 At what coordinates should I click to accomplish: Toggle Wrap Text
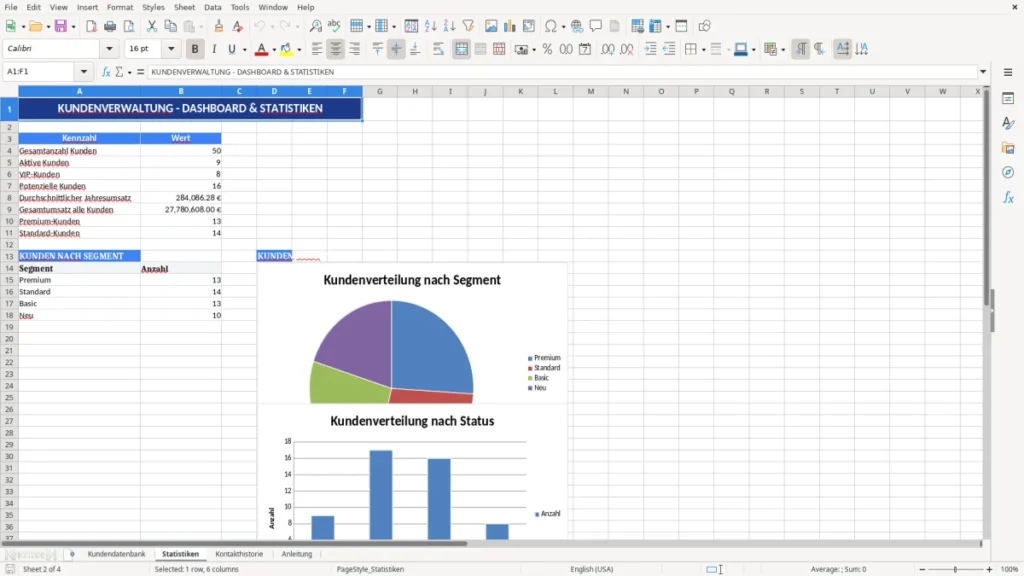438,49
